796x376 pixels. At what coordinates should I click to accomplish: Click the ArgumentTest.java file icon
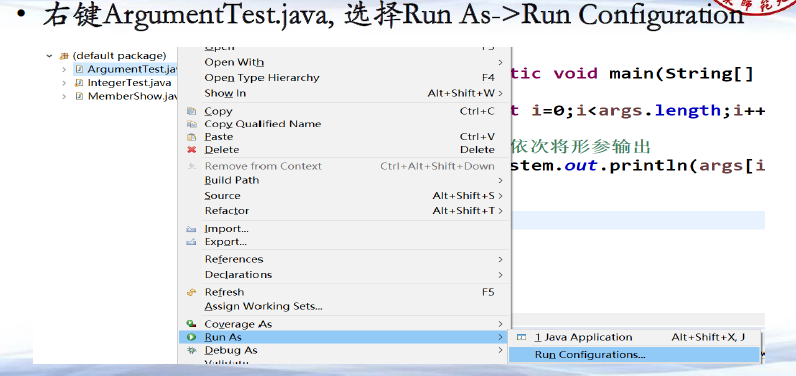(x=79, y=69)
